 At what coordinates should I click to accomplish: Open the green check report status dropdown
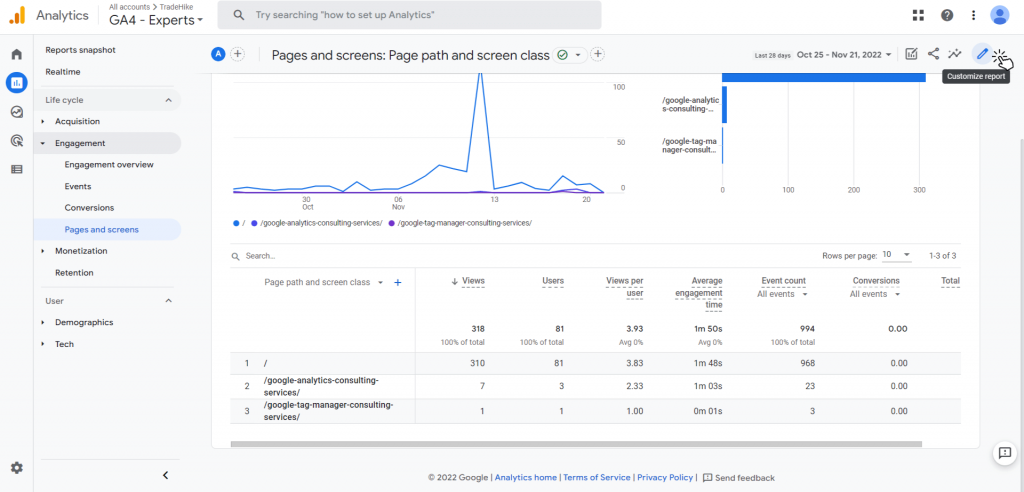coord(570,55)
